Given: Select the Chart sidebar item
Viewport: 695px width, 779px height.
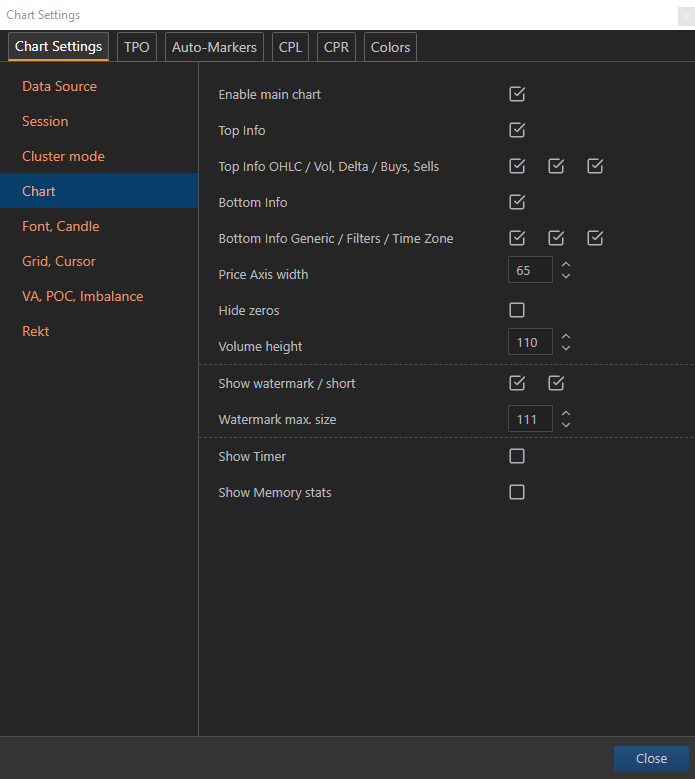Looking at the screenshot, I should [99, 191].
